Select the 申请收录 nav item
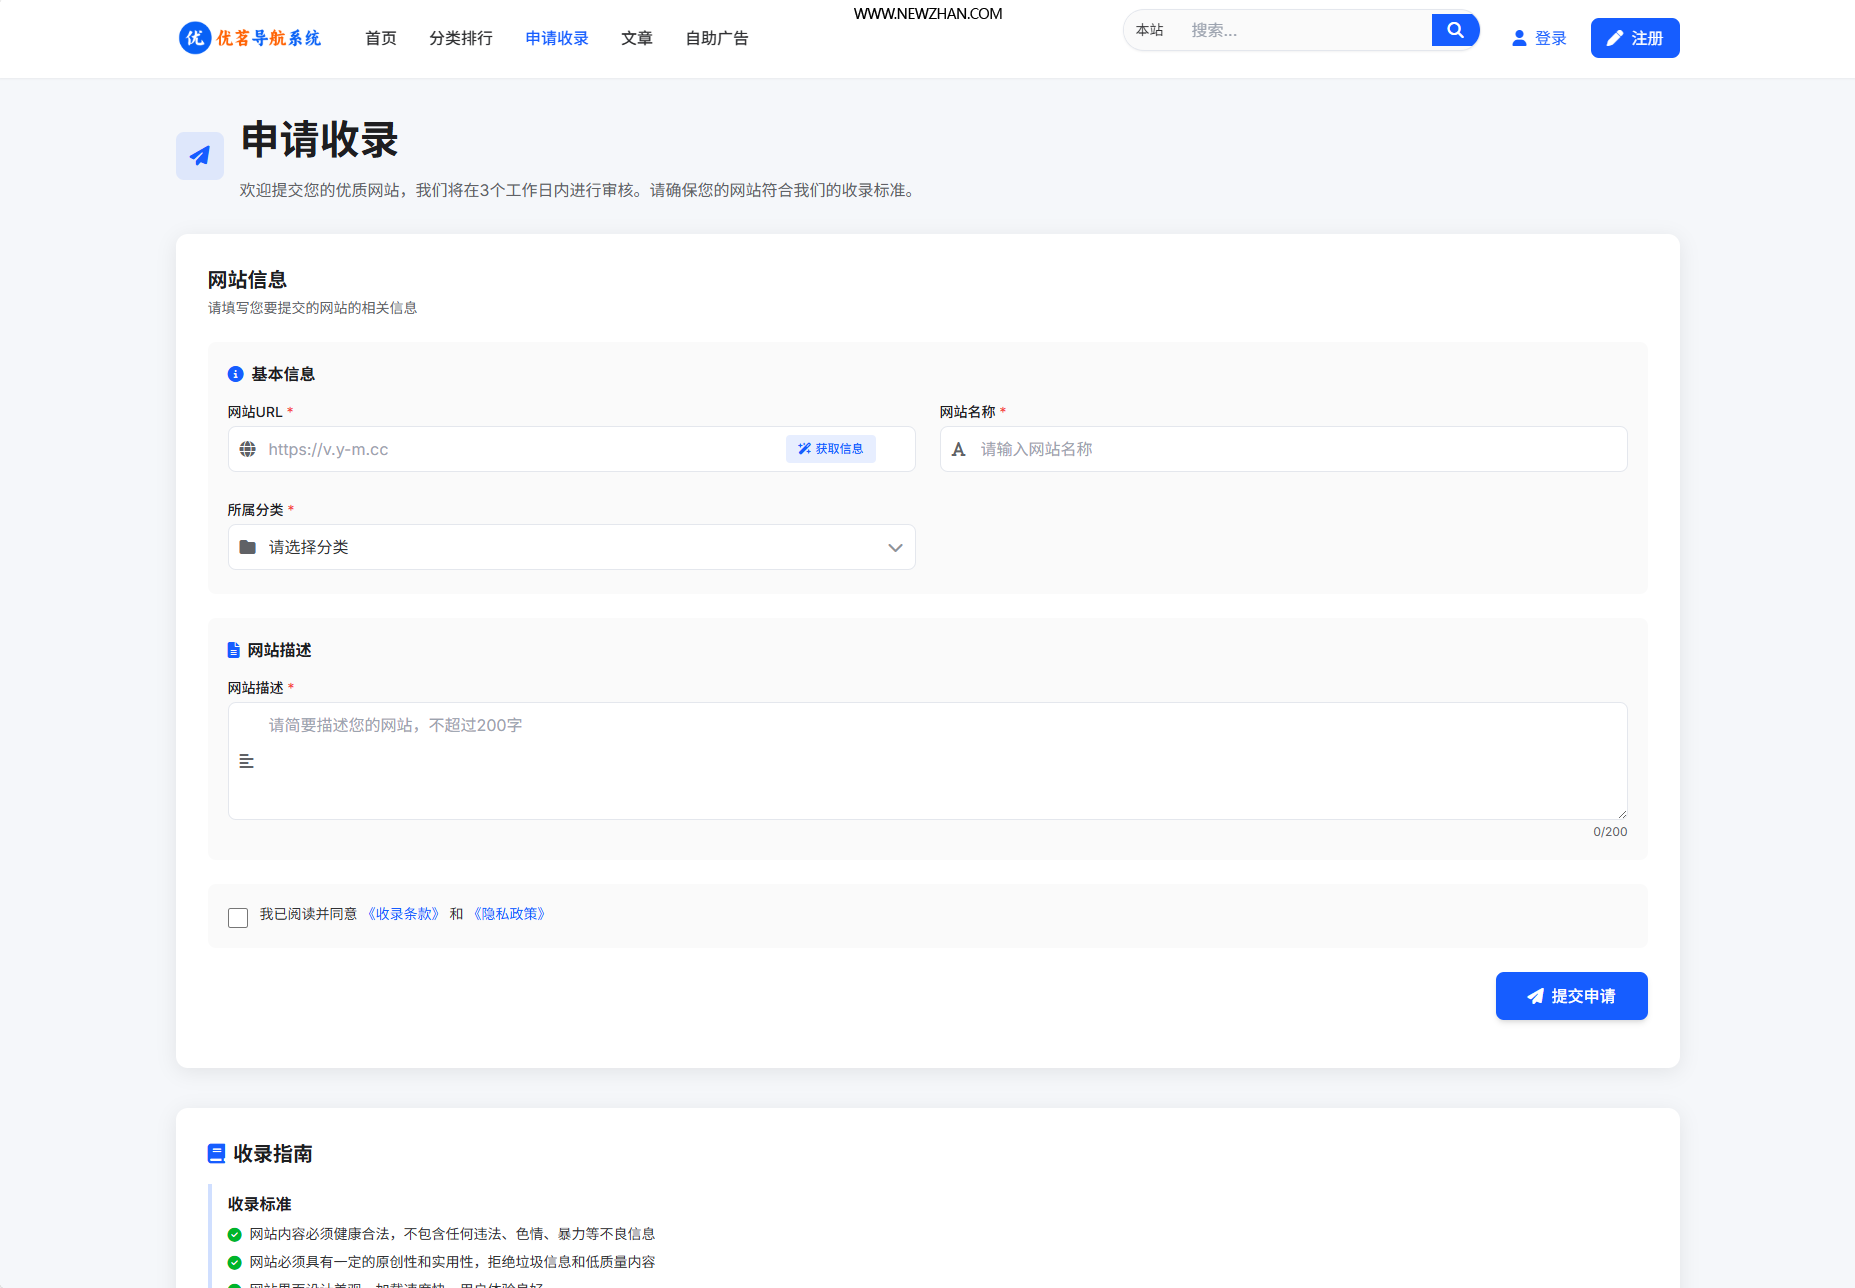The height and width of the screenshot is (1288, 1855). [557, 38]
